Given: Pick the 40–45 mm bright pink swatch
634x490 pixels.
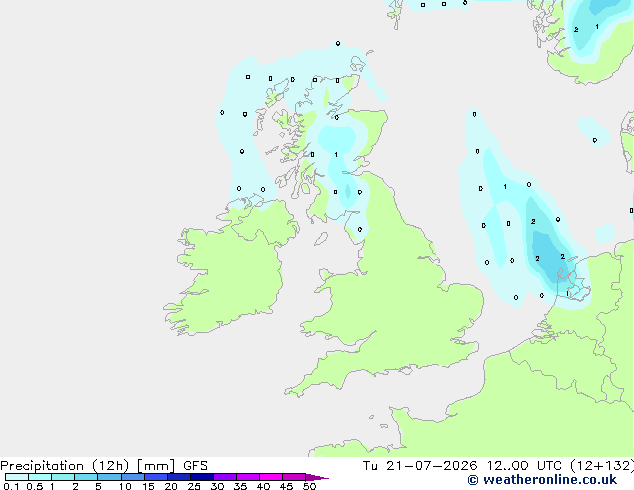Looking at the screenshot, I should pyautogui.click(x=271, y=477).
